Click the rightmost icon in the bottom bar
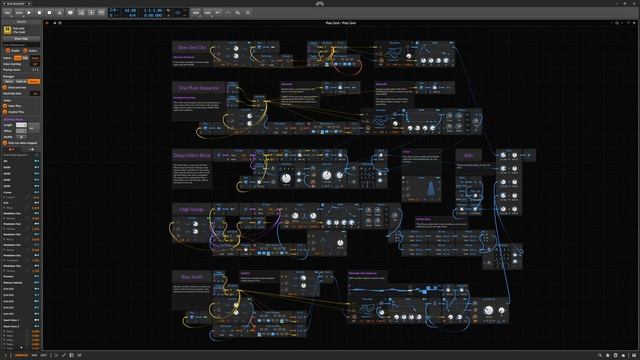 pos(634,356)
